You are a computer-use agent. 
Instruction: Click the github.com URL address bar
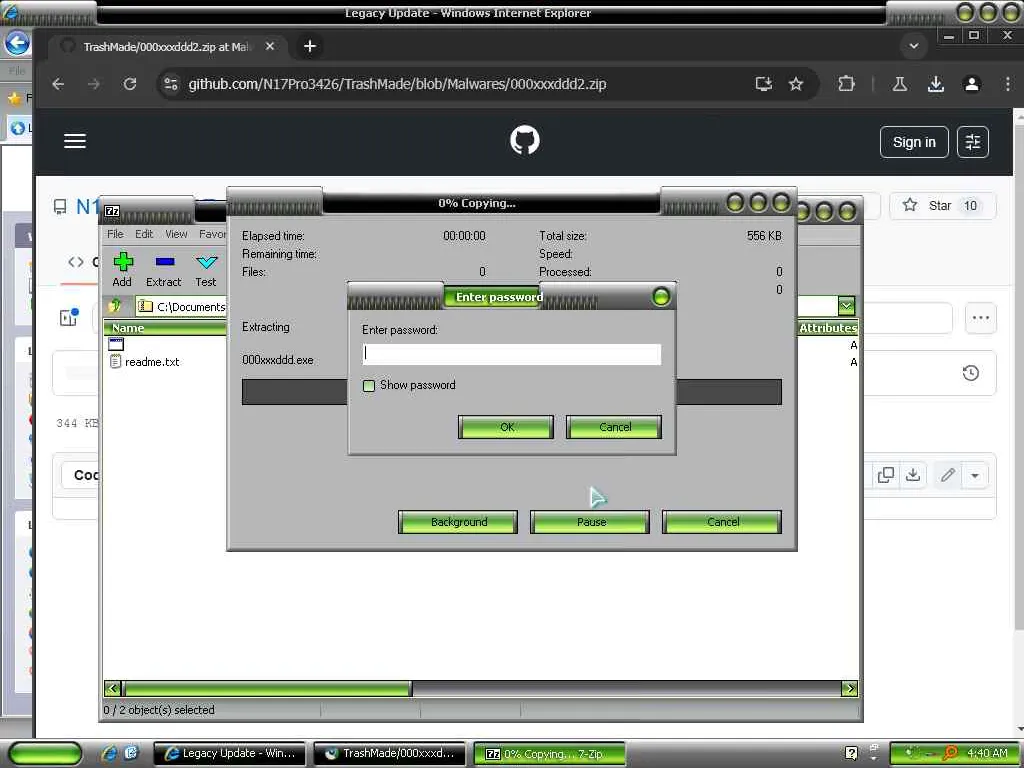(x=397, y=84)
